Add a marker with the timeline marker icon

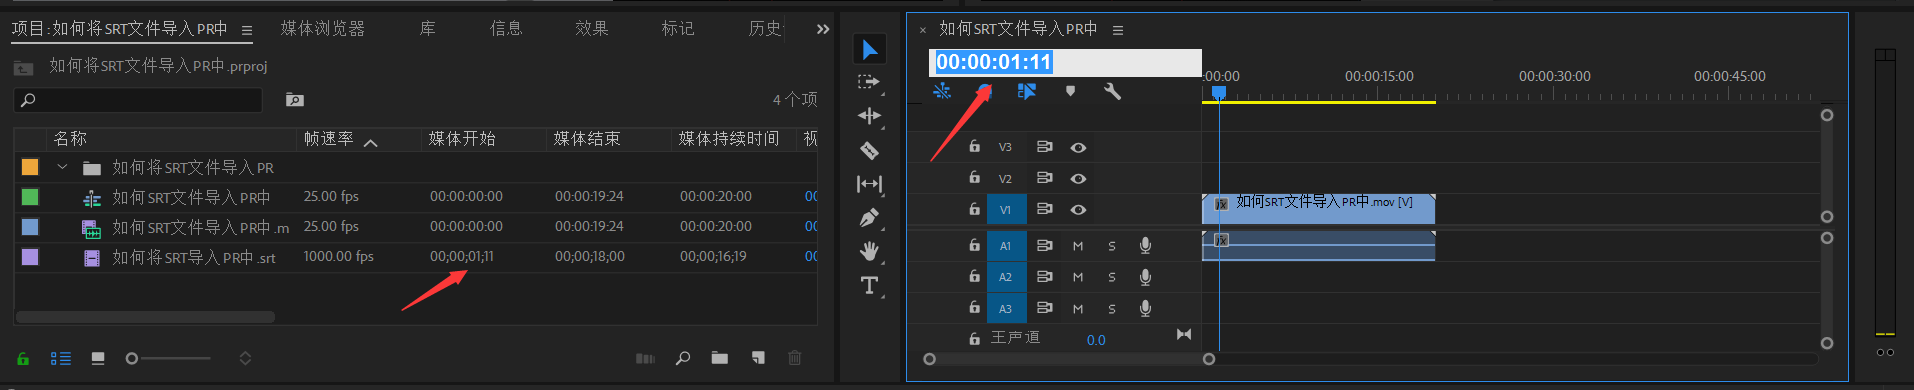coord(1070,91)
